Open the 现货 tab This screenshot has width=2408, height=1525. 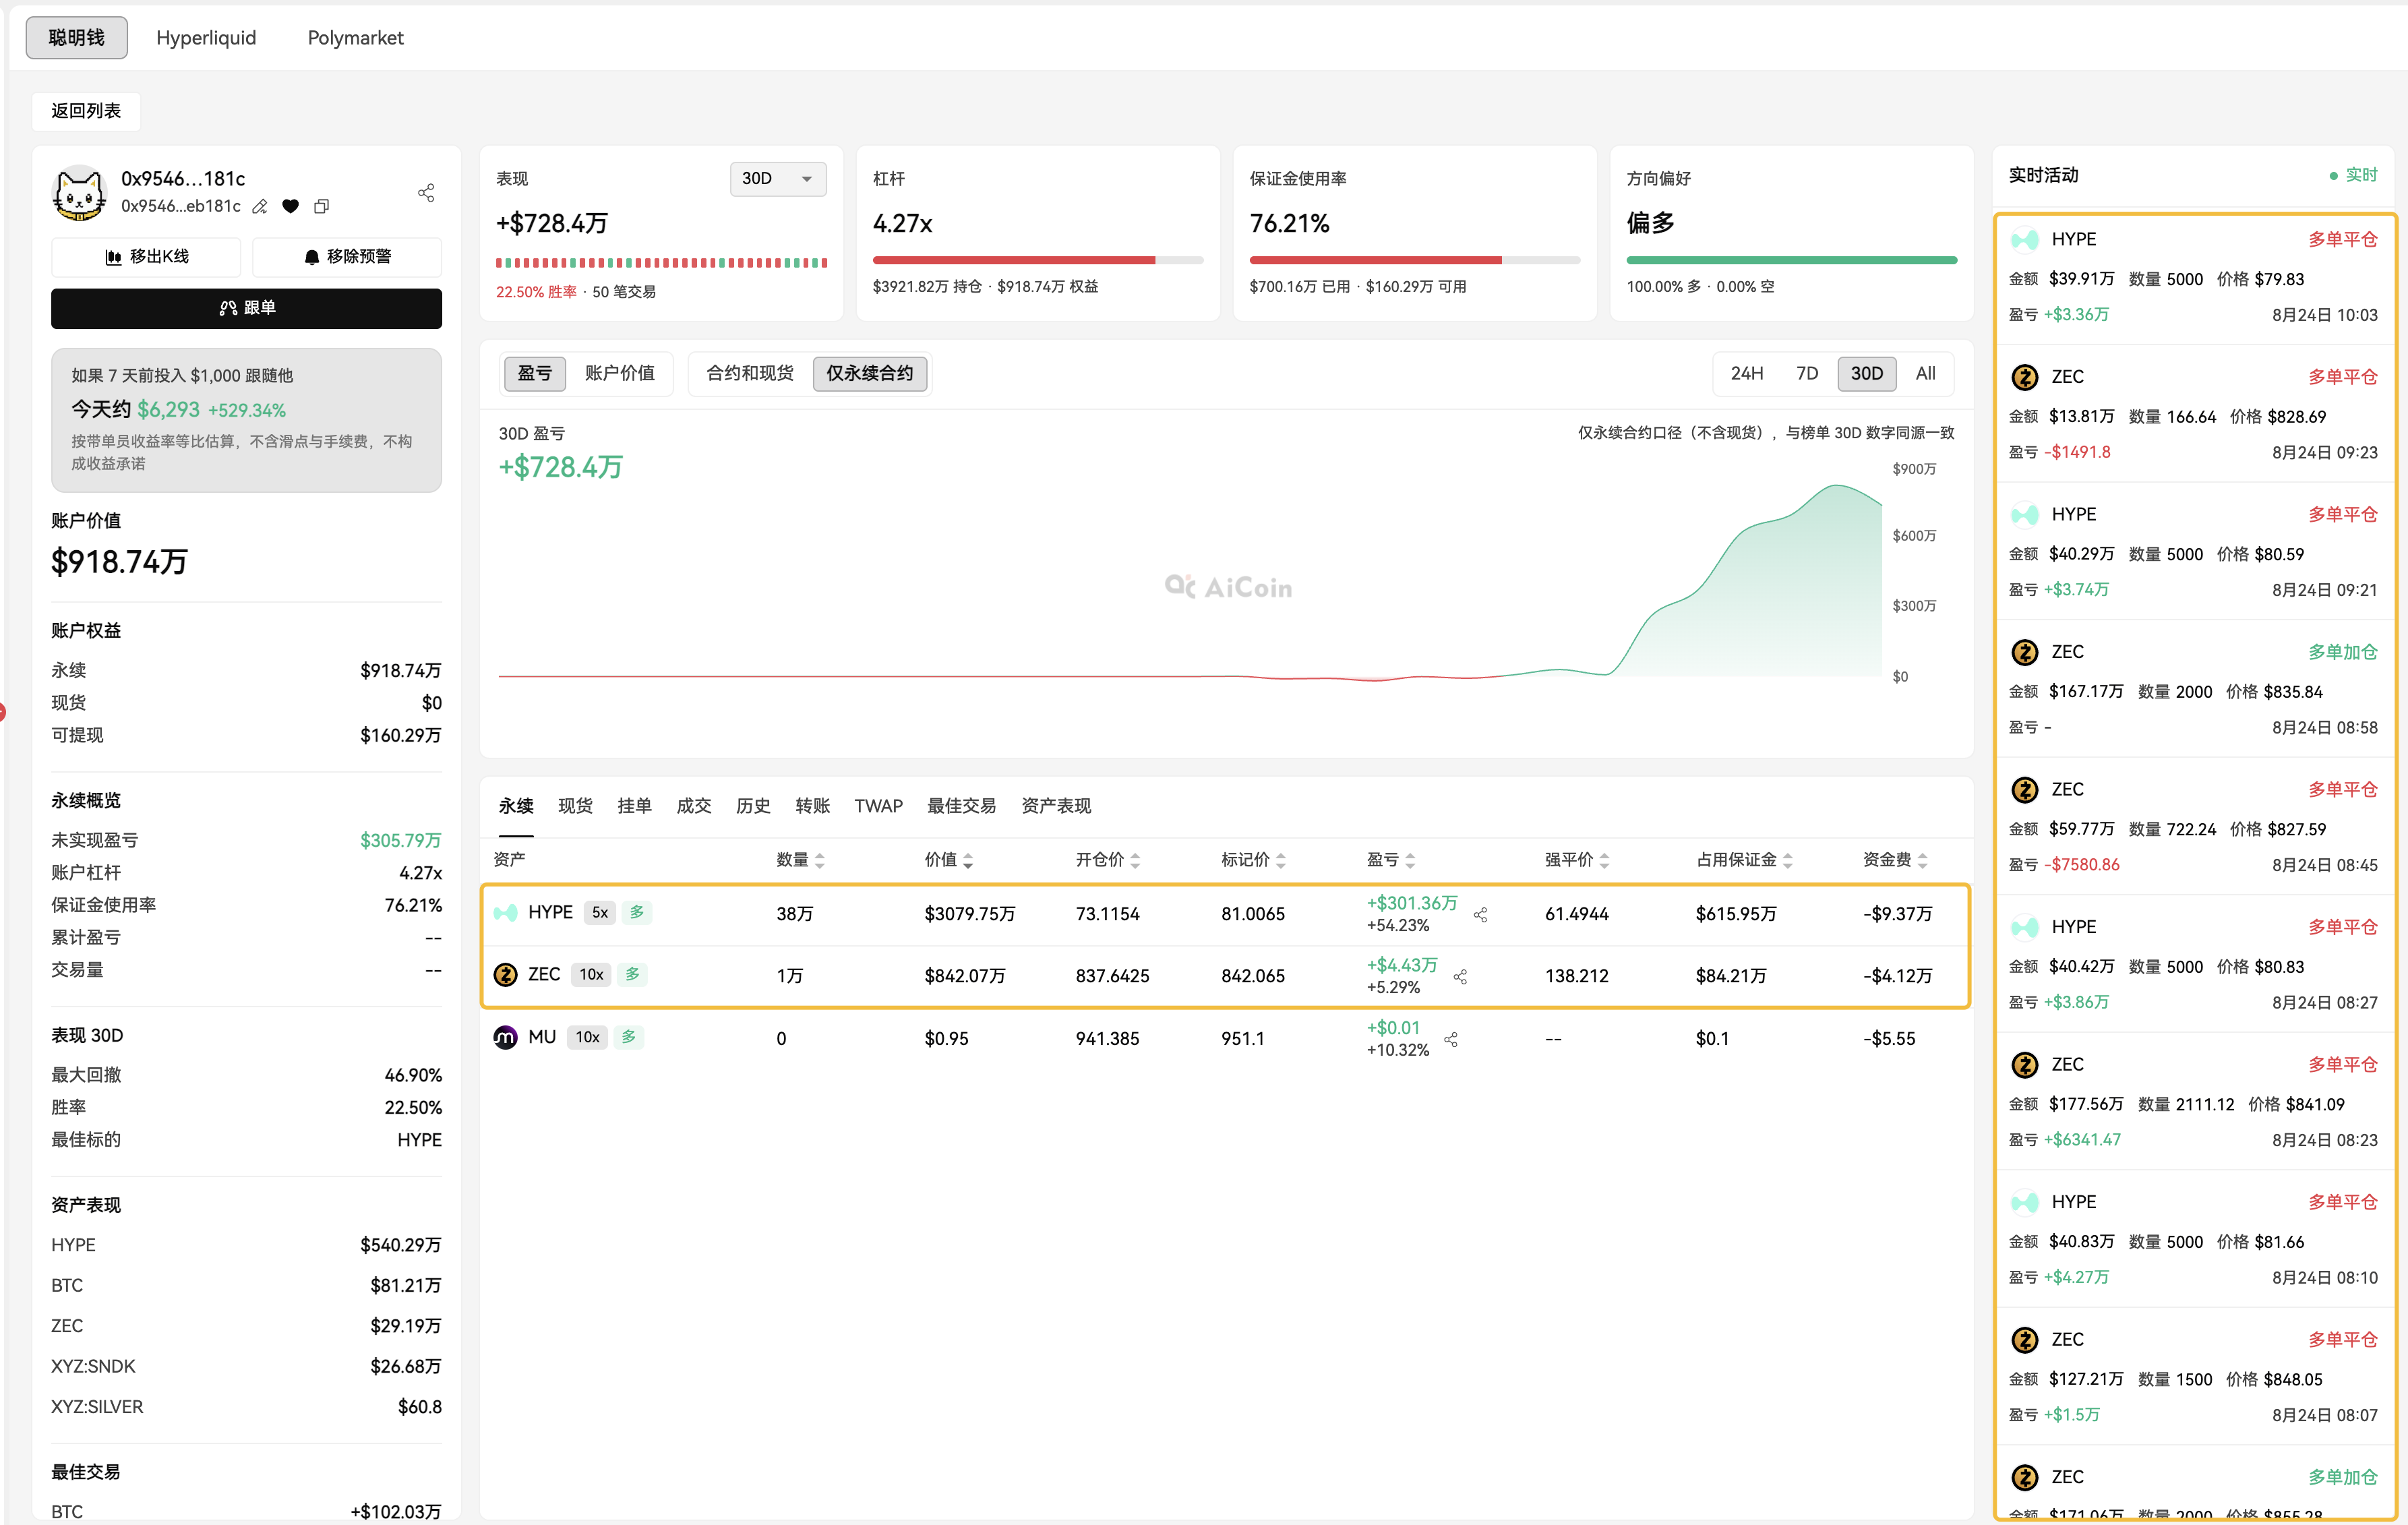[575, 806]
